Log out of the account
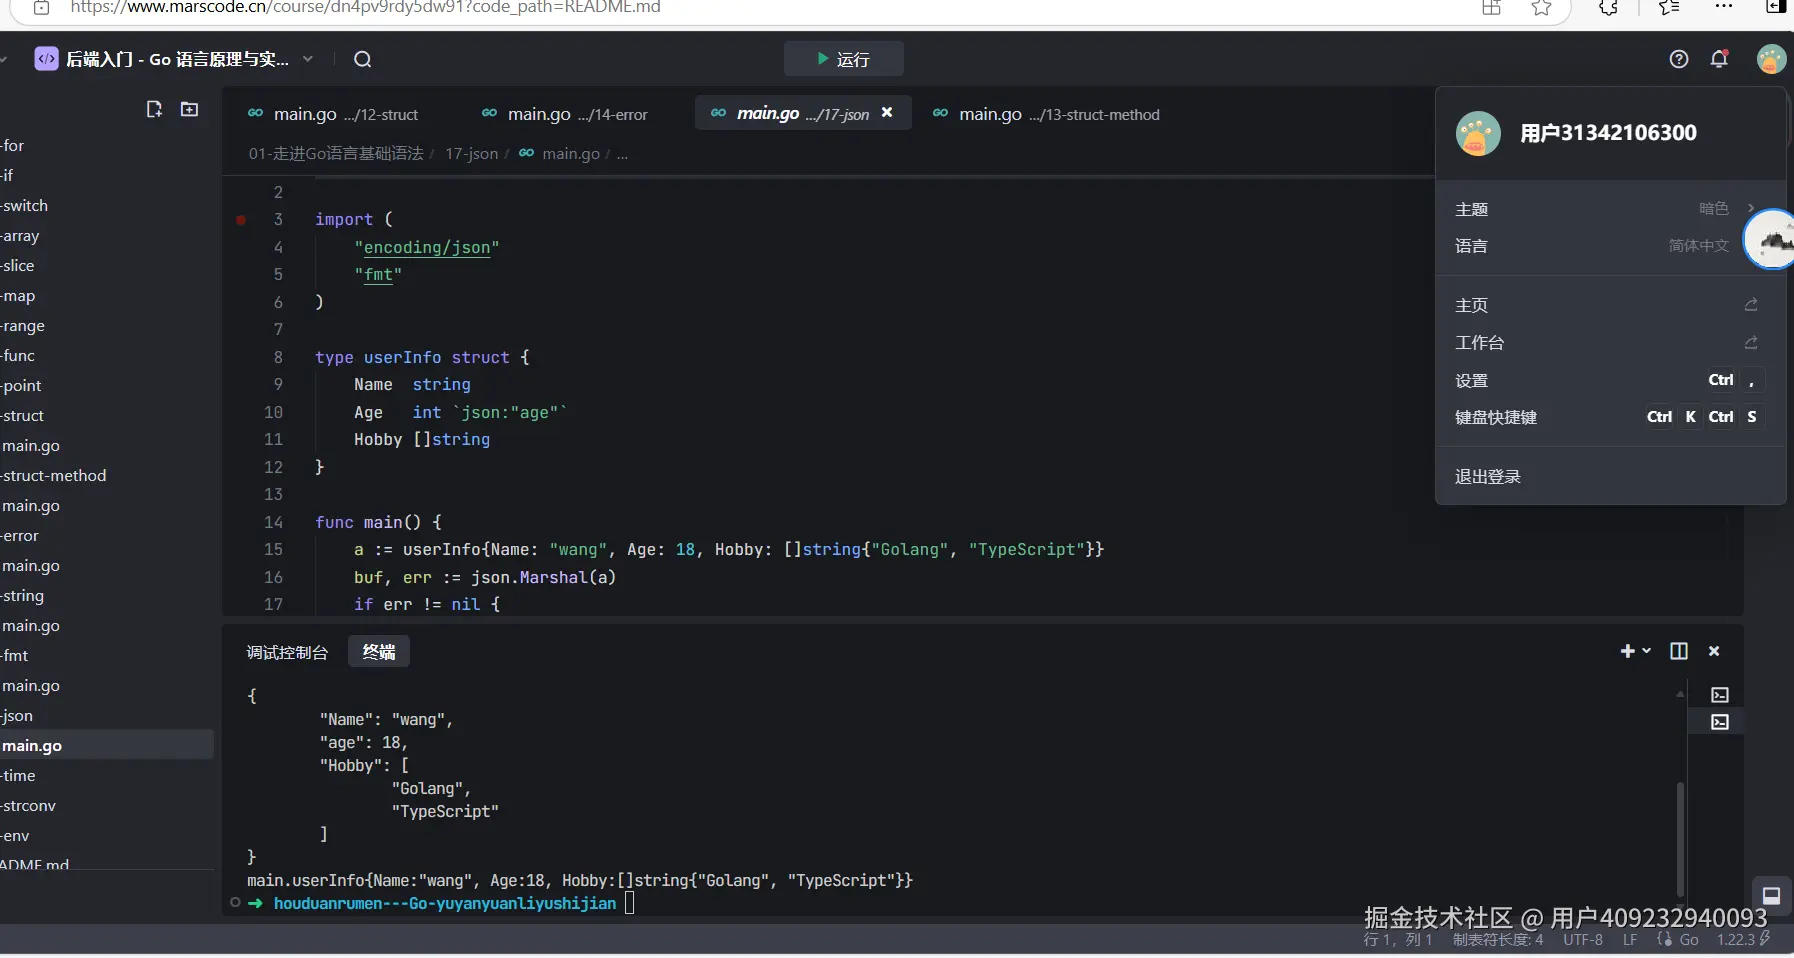The image size is (1794, 958). (x=1488, y=477)
